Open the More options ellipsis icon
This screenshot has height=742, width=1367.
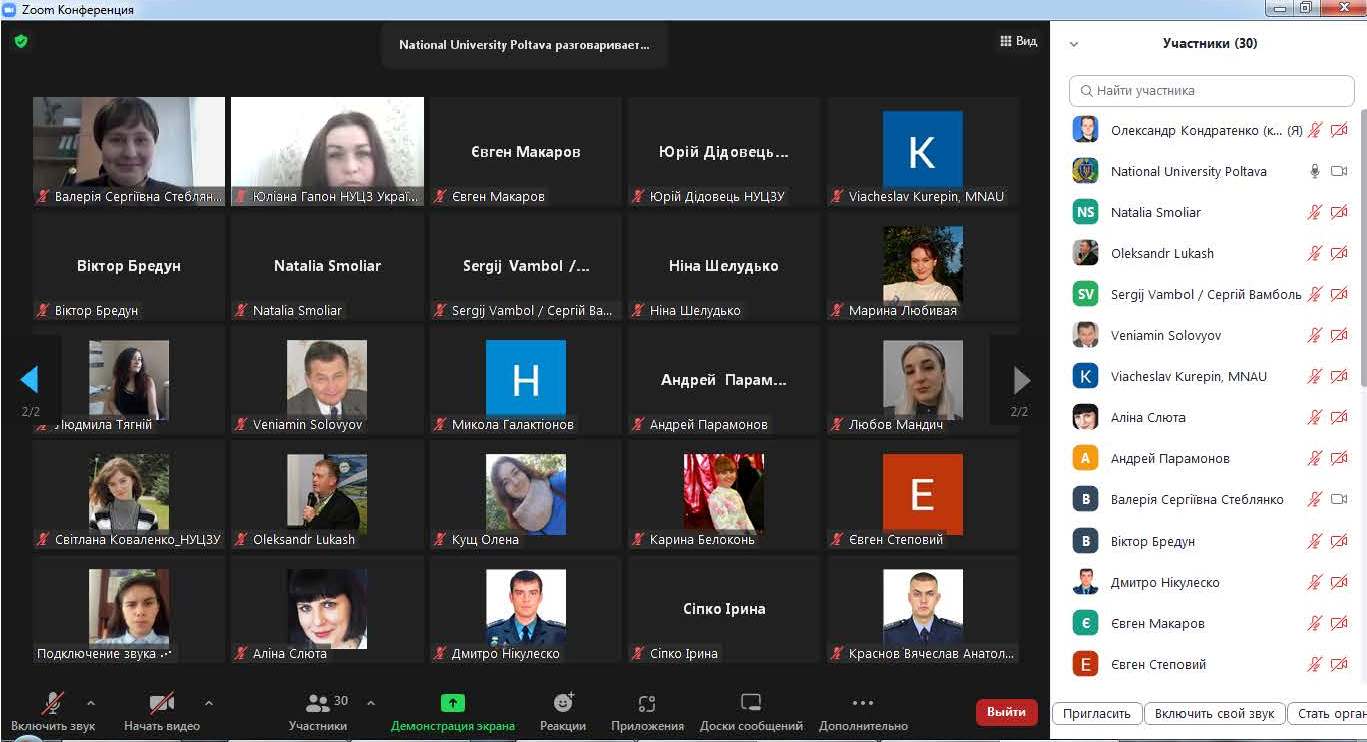pyautogui.click(x=863, y=703)
